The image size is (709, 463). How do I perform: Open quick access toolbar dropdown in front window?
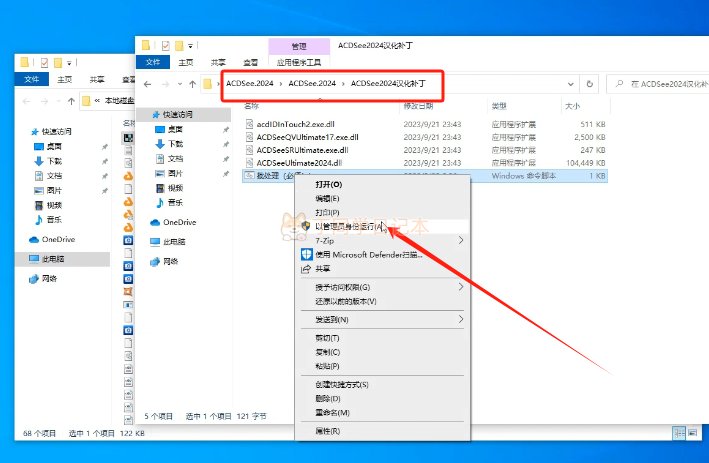point(190,46)
